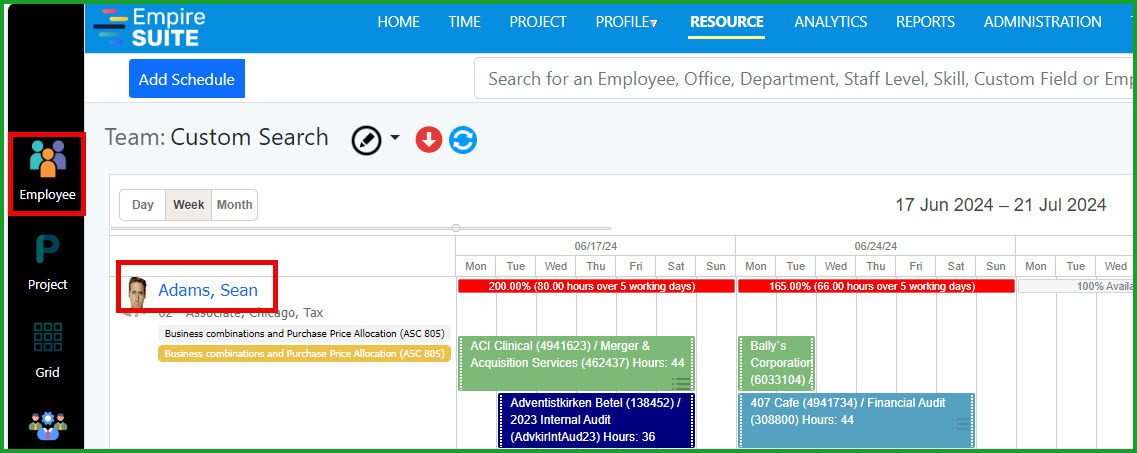The image size is (1137, 453).
Task: Open the ADMINISTRATION menu
Action: tap(1043, 22)
